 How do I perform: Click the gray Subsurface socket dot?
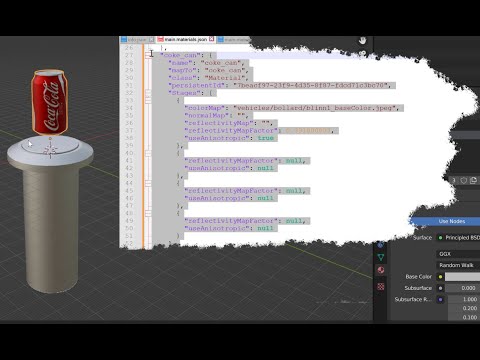coord(440,288)
